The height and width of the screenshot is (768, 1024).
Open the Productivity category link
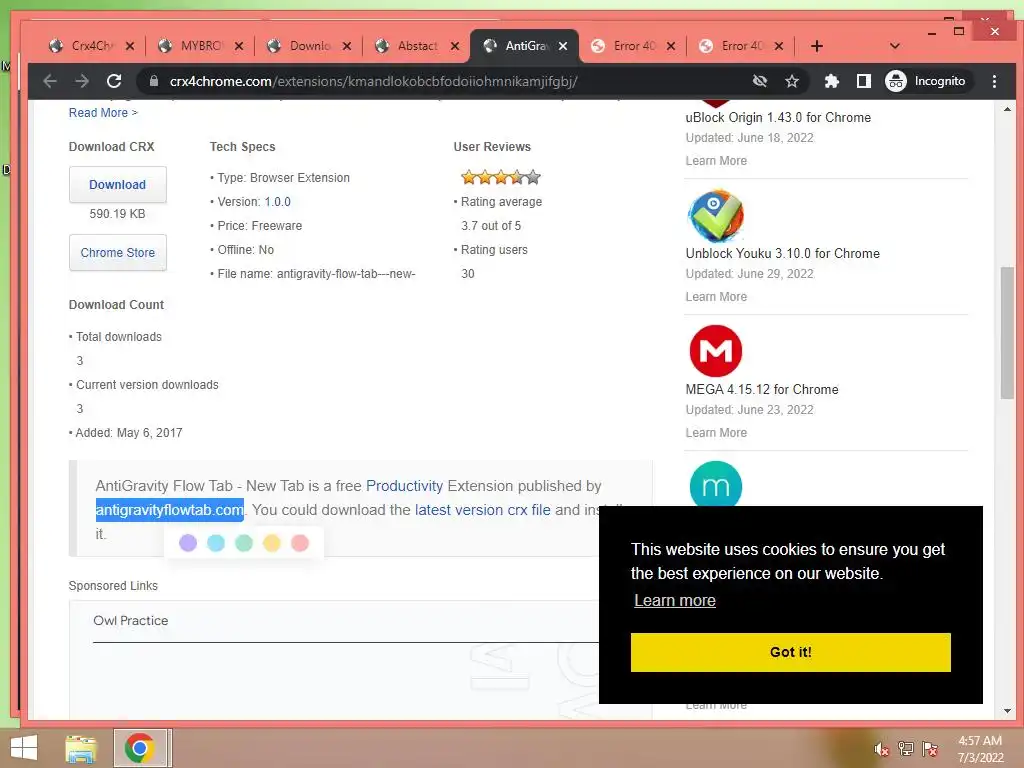tap(404, 486)
